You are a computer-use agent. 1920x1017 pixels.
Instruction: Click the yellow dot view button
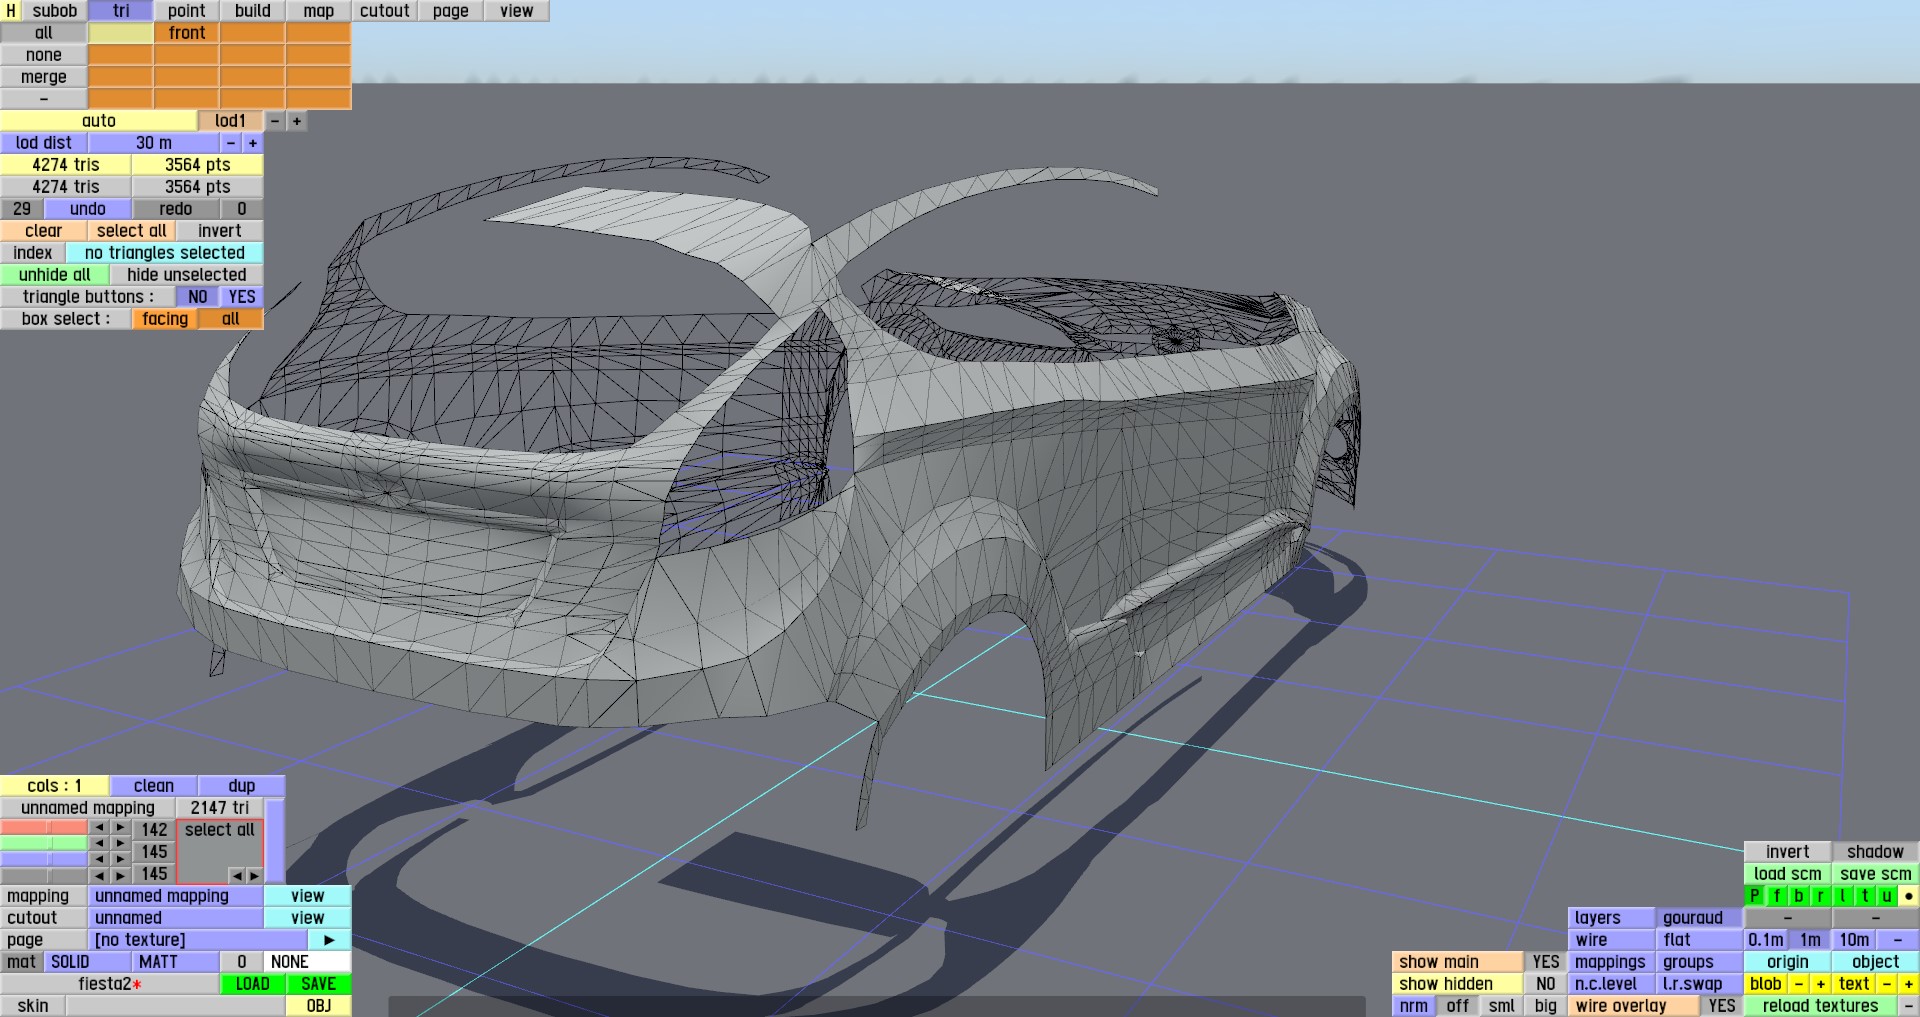point(1908,896)
